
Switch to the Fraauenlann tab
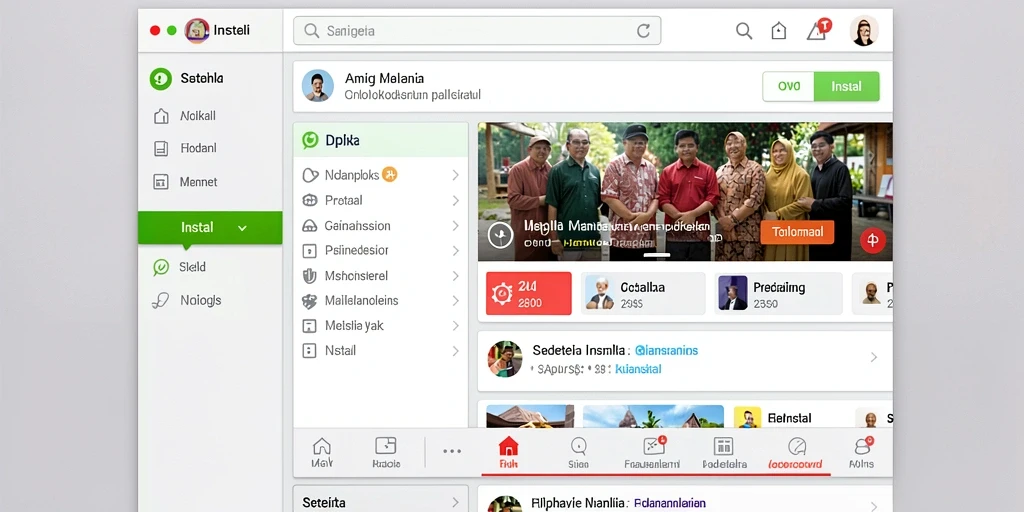pyautogui.click(x=652, y=453)
